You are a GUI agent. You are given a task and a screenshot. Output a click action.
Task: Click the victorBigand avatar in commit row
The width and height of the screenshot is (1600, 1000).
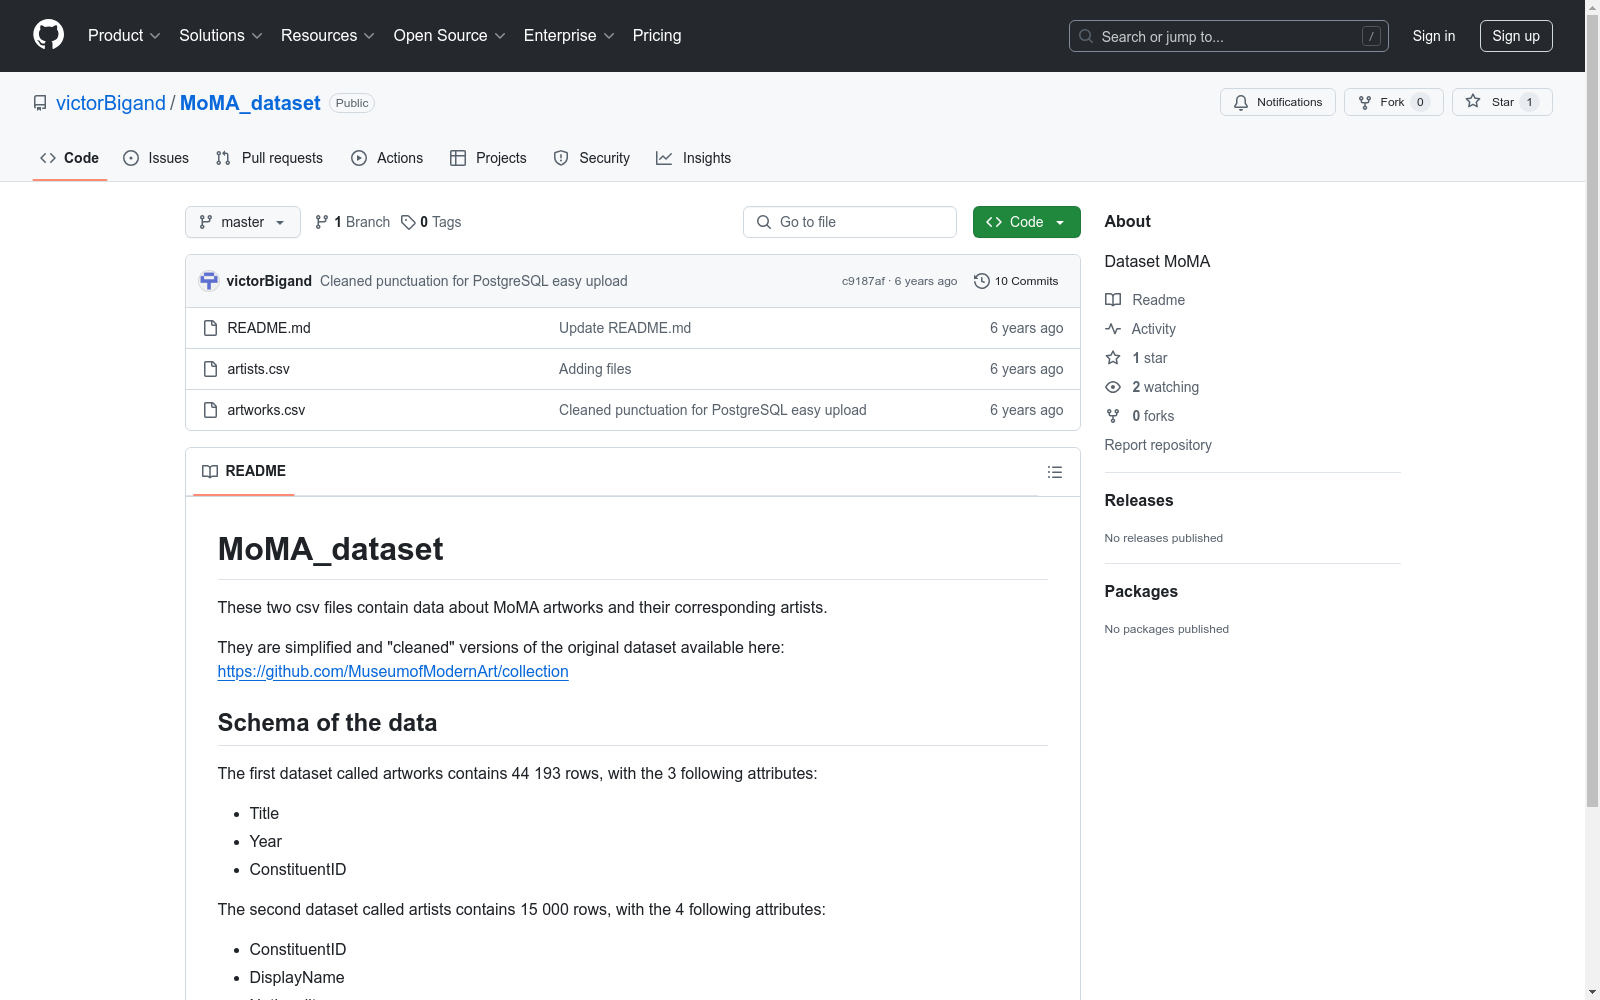pyautogui.click(x=209, y=281)
